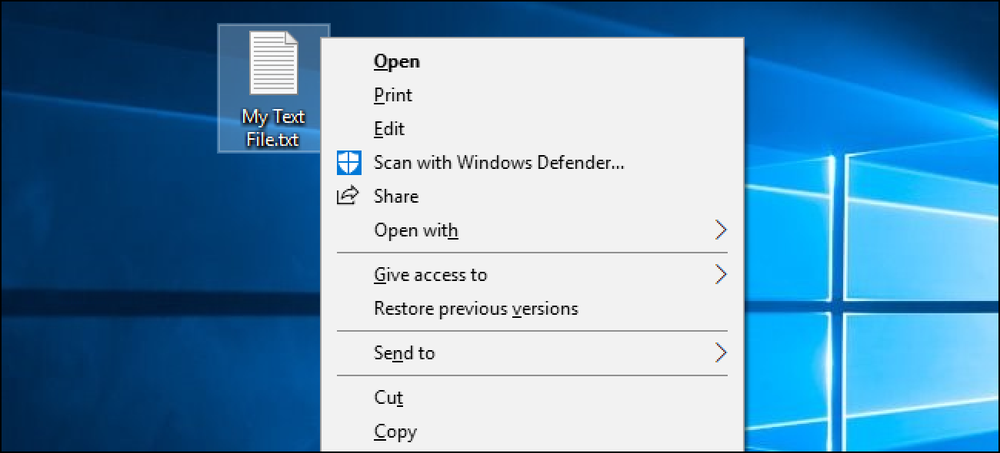Select the My Text File.txt desktop icon
The image size is (1000, 453).
pyautogui.click(x=274, y=89)
